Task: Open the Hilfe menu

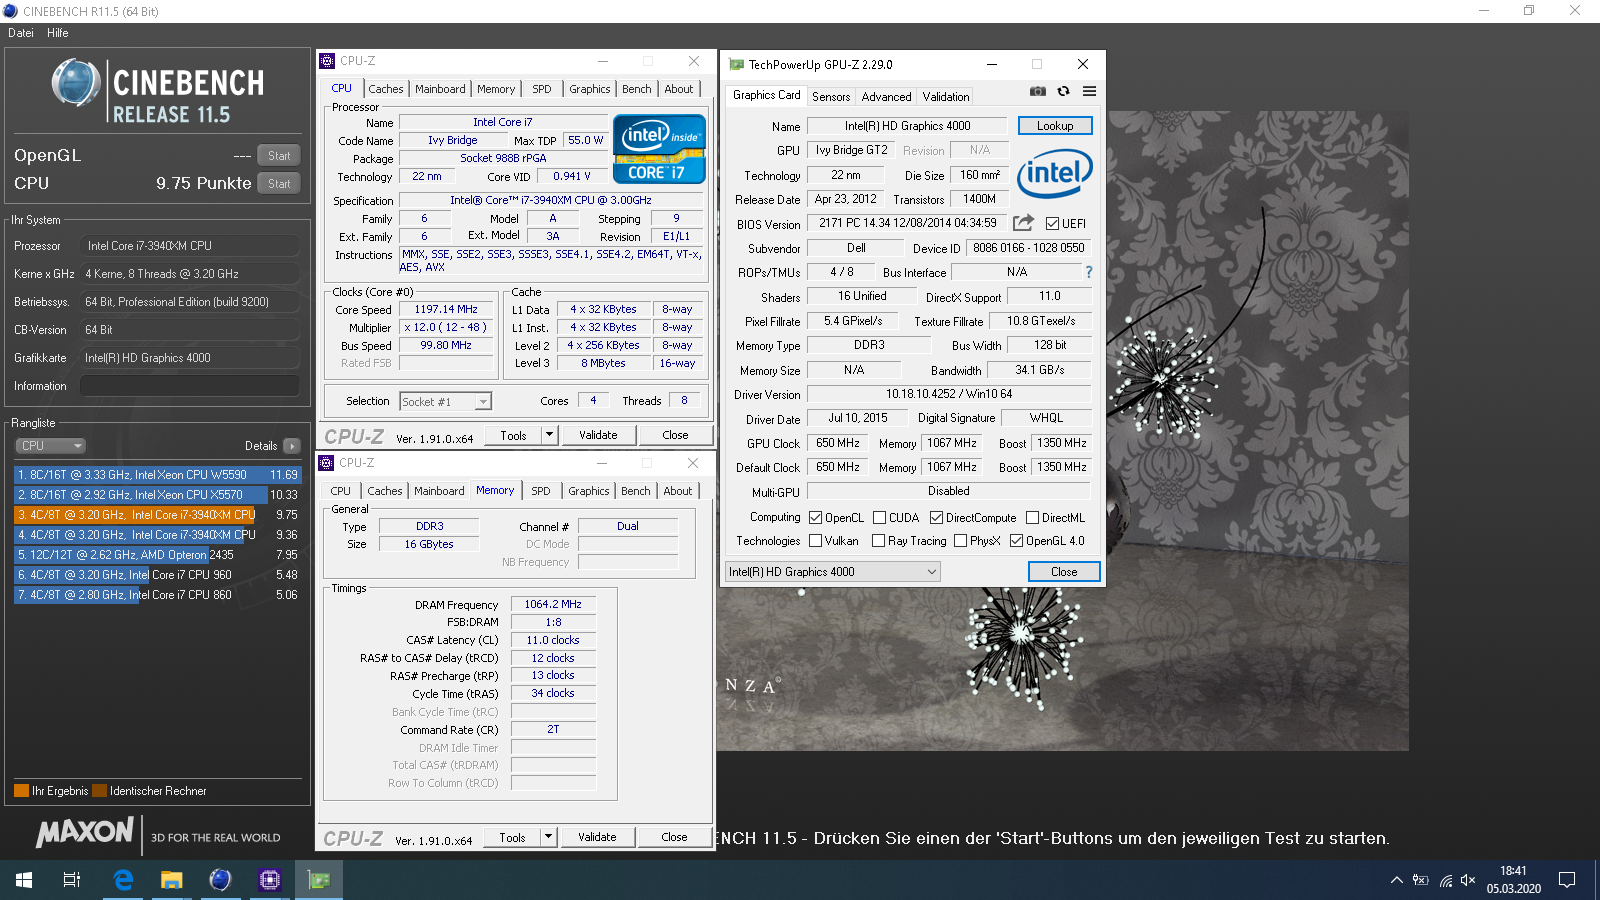Action: pos(58,33)
